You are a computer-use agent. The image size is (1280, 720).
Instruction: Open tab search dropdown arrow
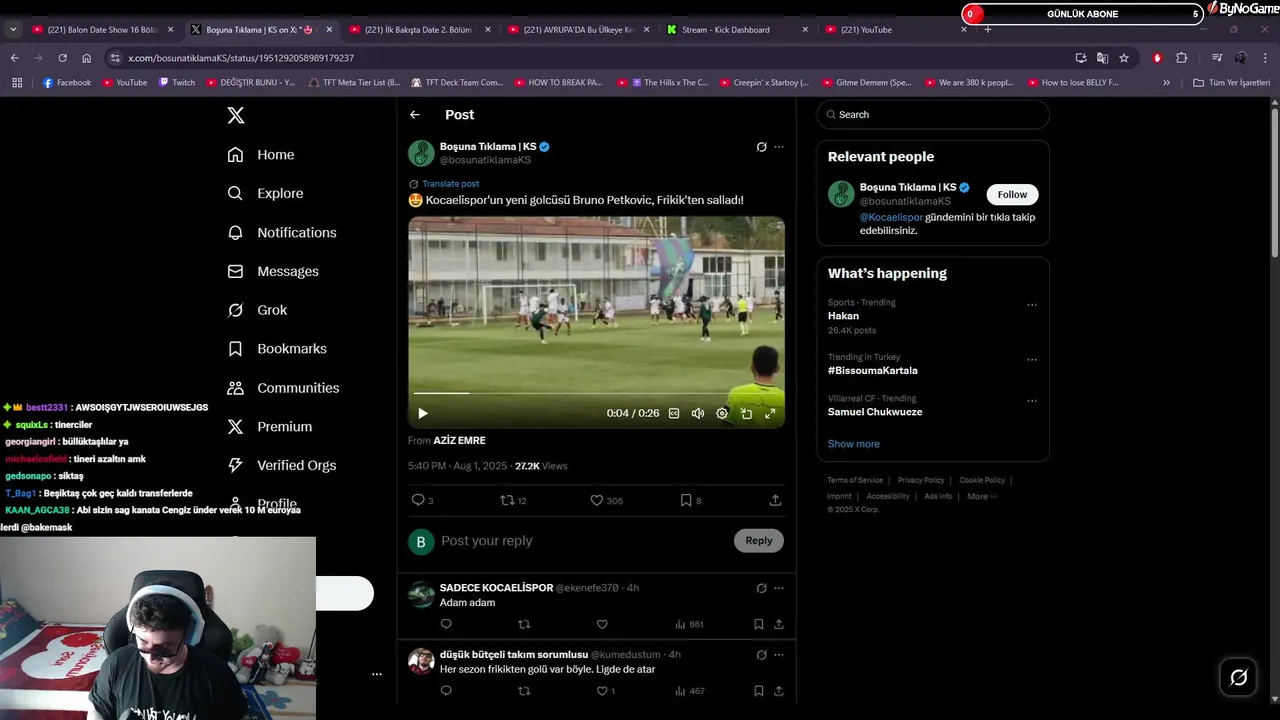(13, 30)
